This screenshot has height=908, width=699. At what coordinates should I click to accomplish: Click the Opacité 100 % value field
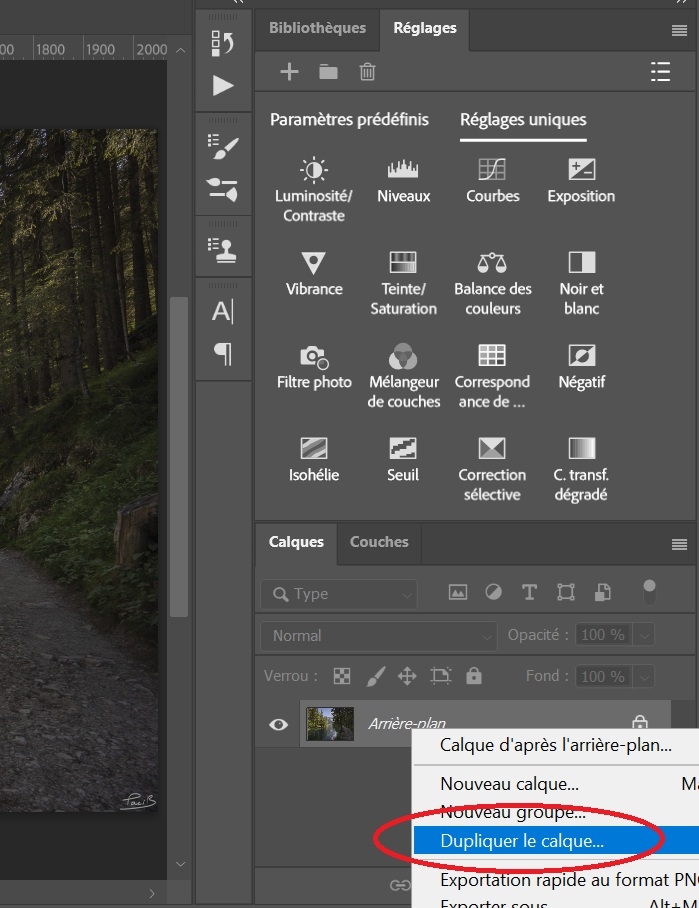603,635
